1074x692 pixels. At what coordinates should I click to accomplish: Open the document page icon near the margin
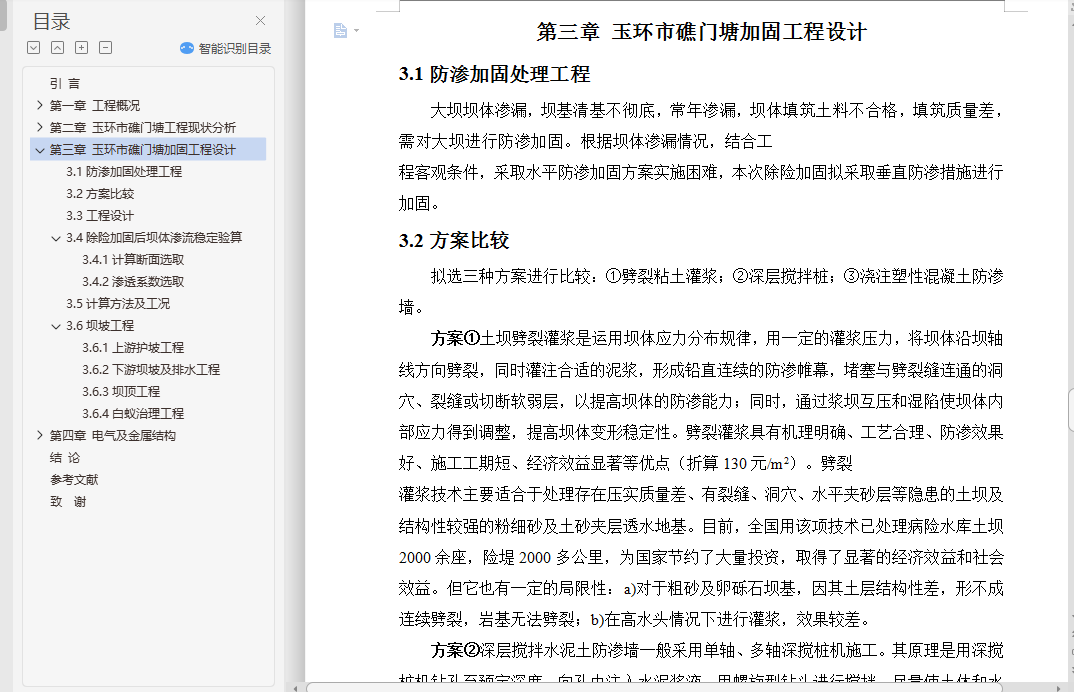[x=340, y=30]
